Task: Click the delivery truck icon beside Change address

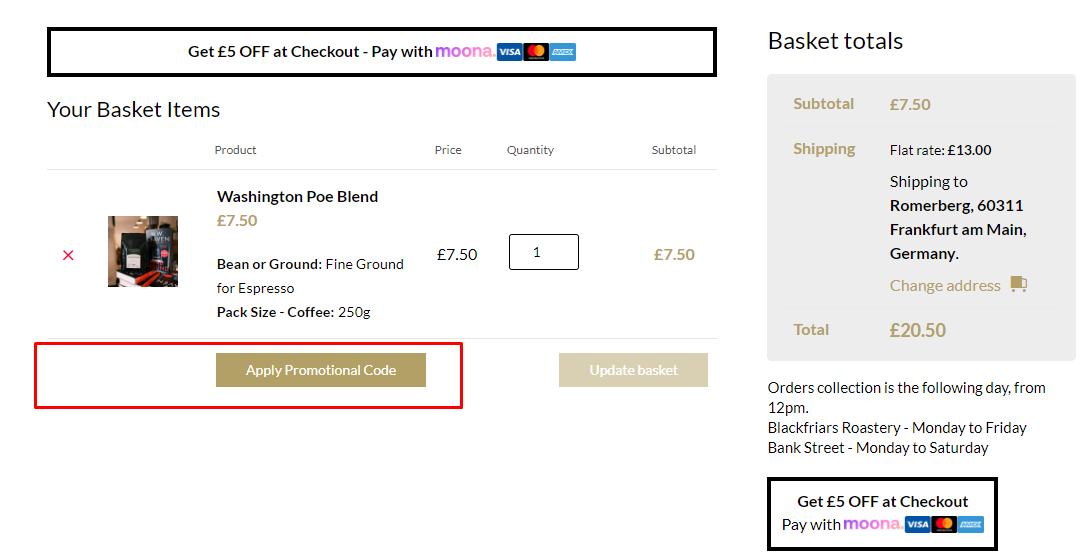Action: click(1018, 285)
